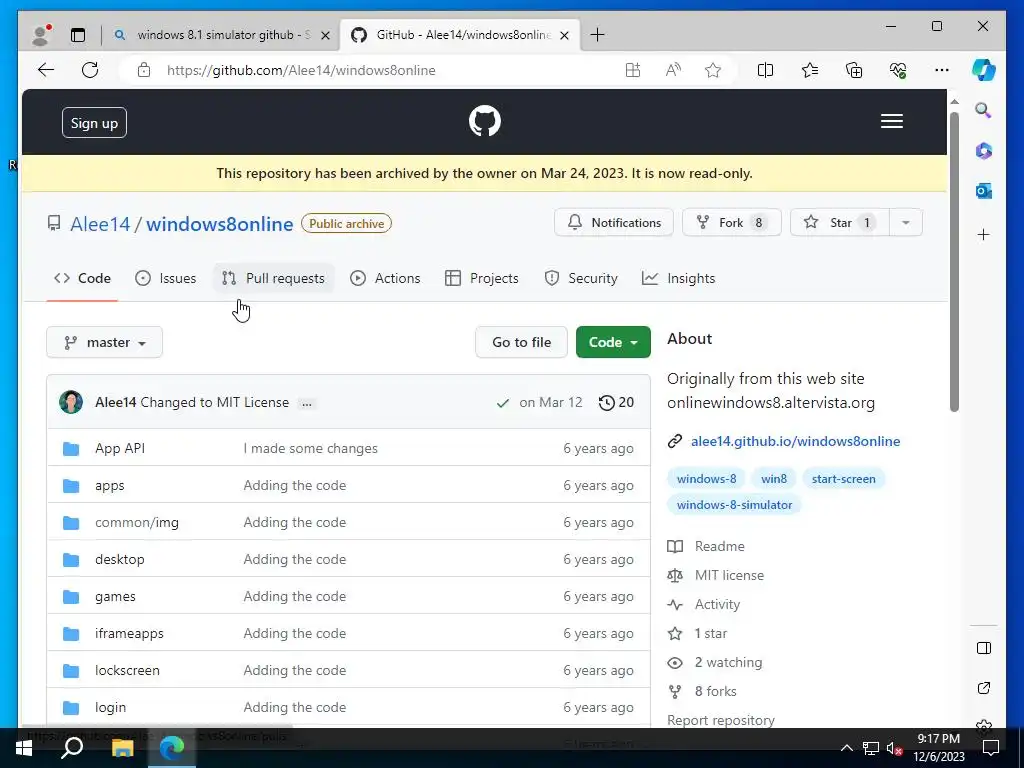Refresh the current page
1024x768 pixels.
(90, 70)
